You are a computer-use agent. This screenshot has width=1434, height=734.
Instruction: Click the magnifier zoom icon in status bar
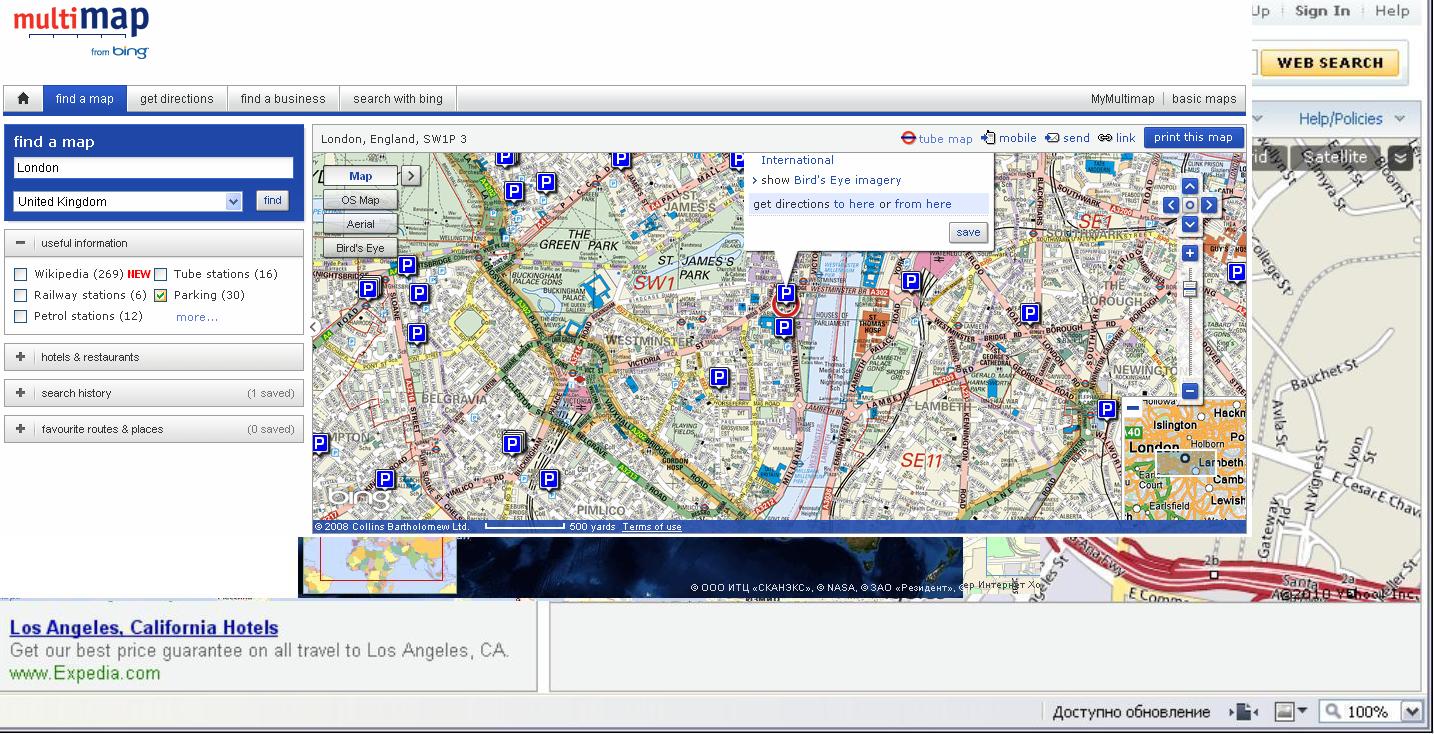1332,712
